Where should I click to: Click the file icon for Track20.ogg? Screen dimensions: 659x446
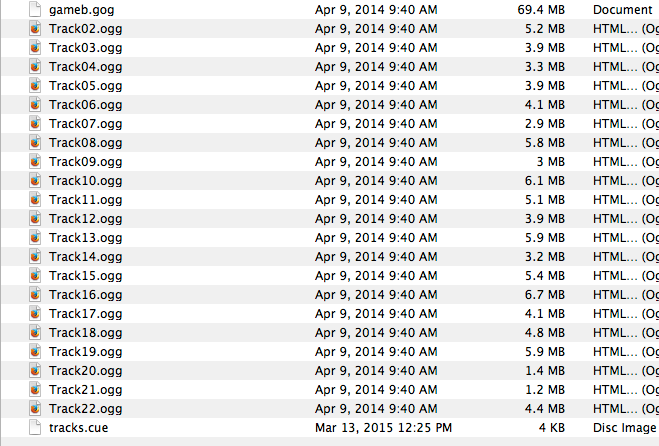(x=35, y=370)
